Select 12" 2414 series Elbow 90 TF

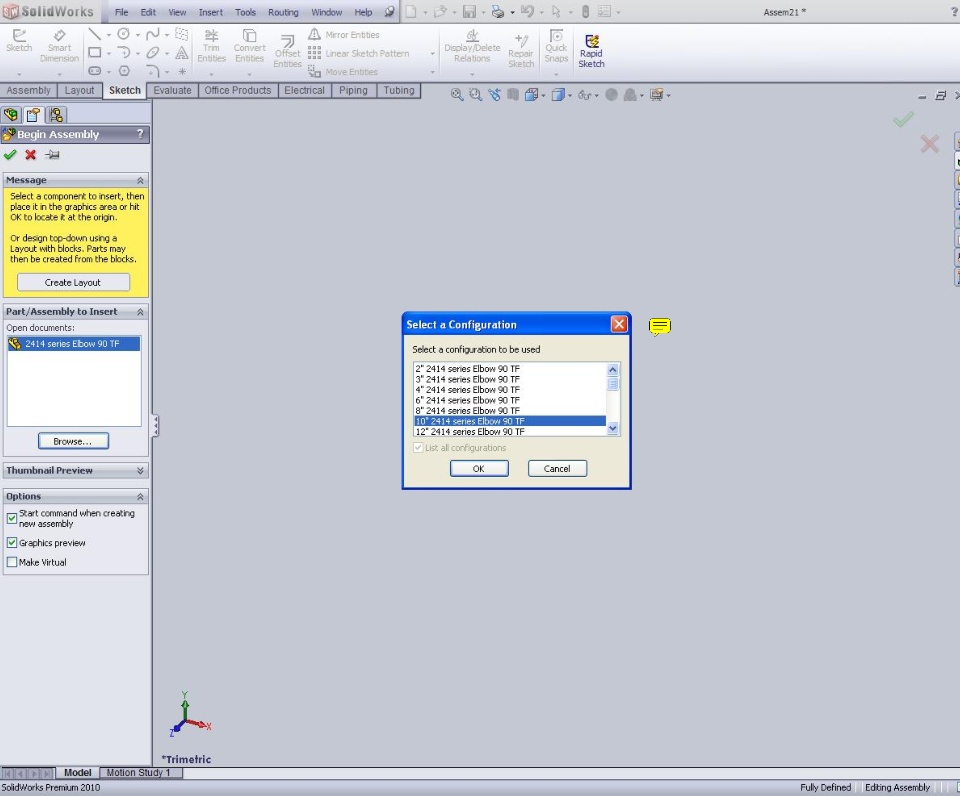[x=510, y=431]
